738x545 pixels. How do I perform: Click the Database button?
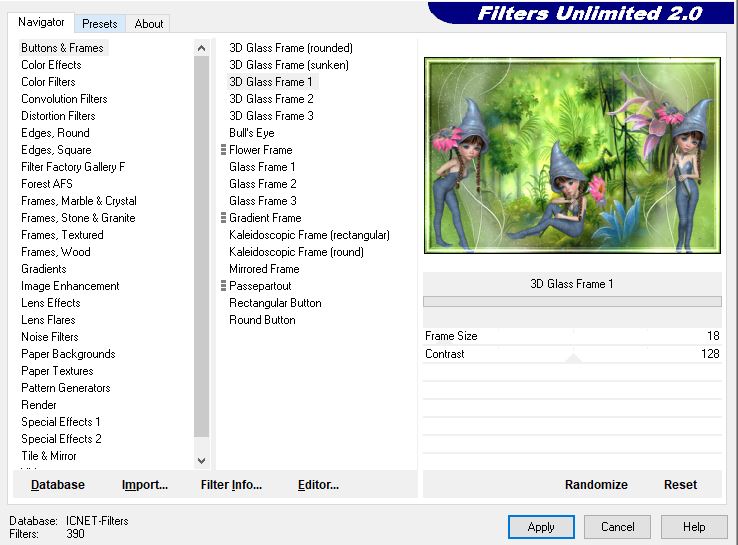58,484
